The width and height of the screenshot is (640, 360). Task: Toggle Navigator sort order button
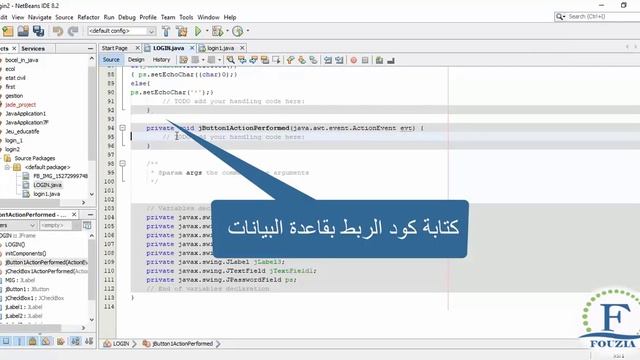click(x=76, y=341)
